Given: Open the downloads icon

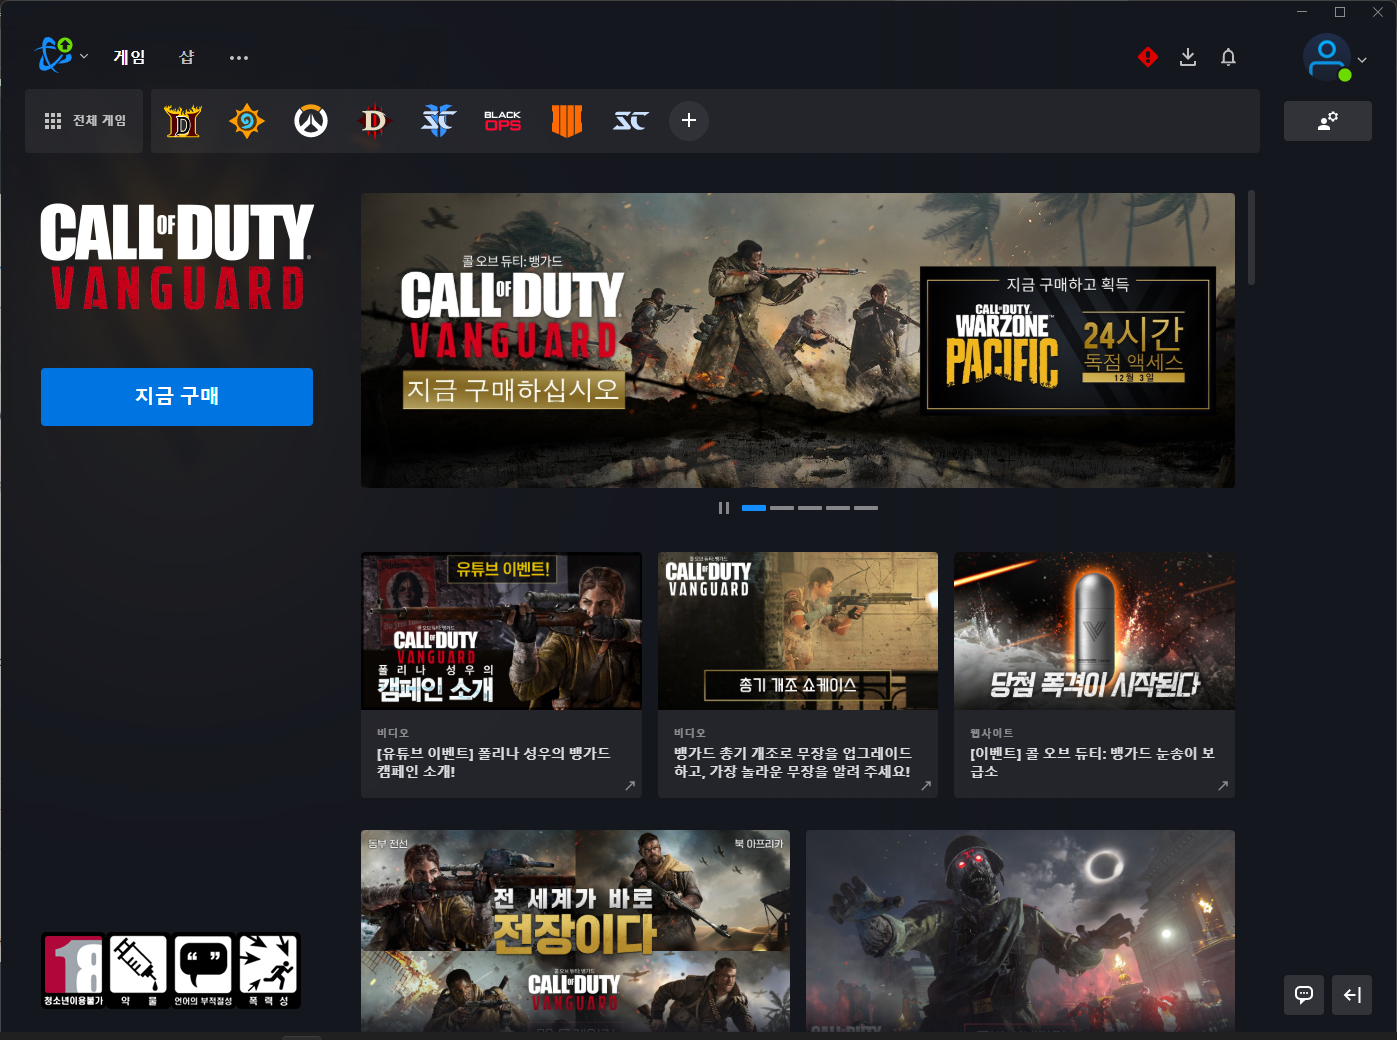Looking at the screenshot, I should (1188, 57).
